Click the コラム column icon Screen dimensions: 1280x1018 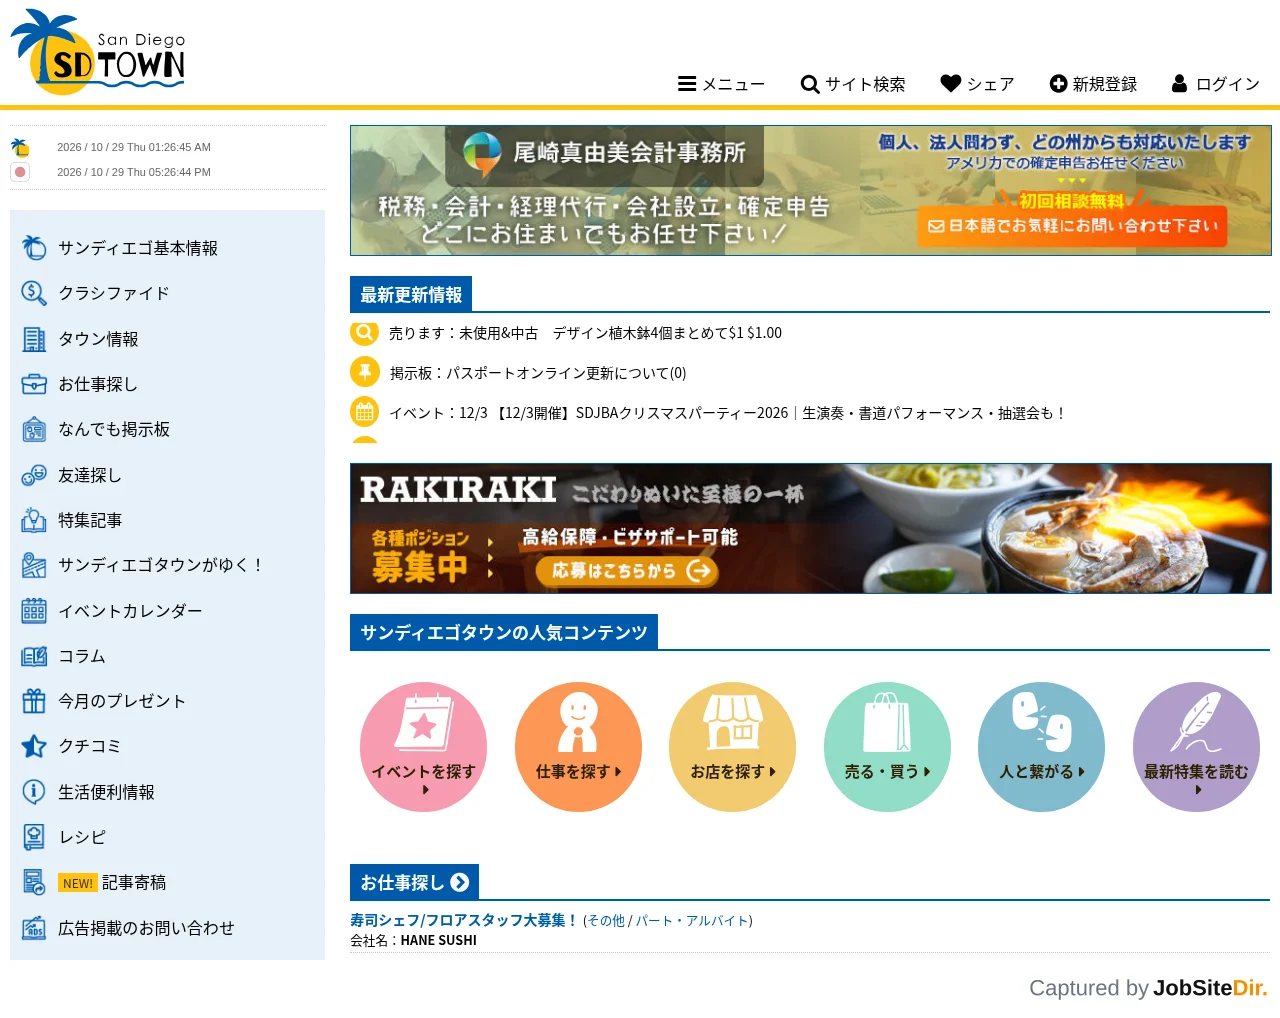pos(34,656)
